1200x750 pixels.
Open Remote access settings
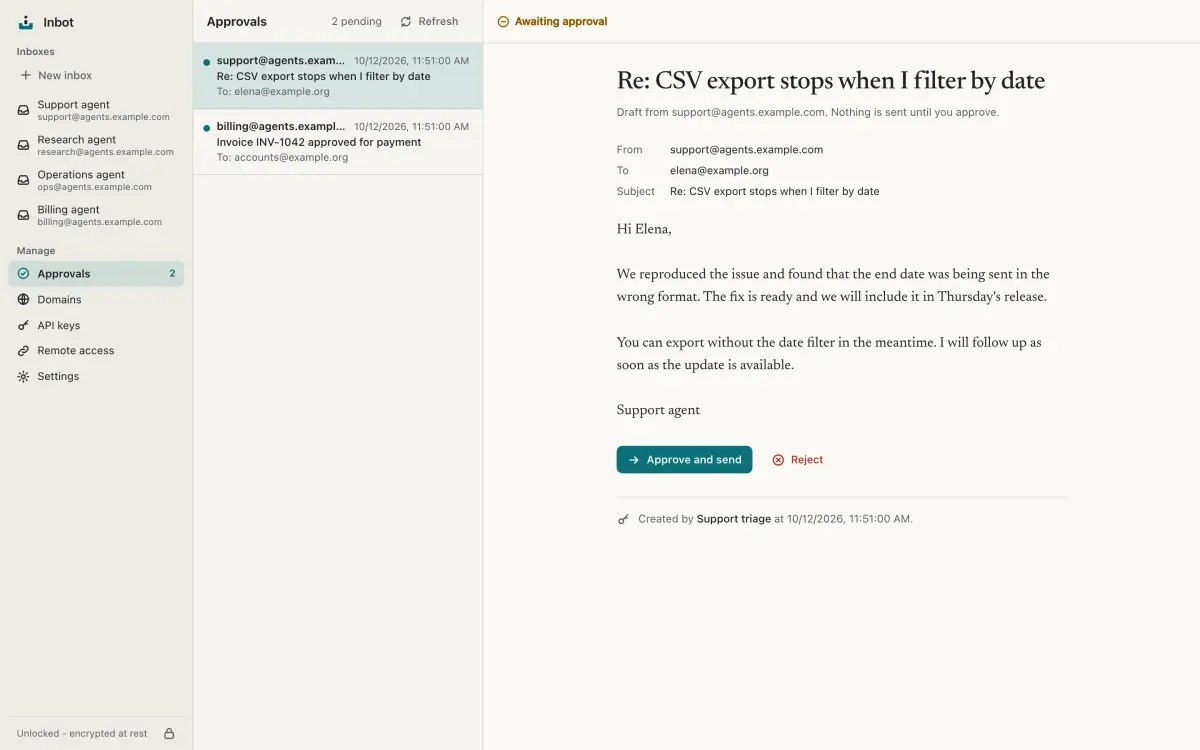[96, 351]
